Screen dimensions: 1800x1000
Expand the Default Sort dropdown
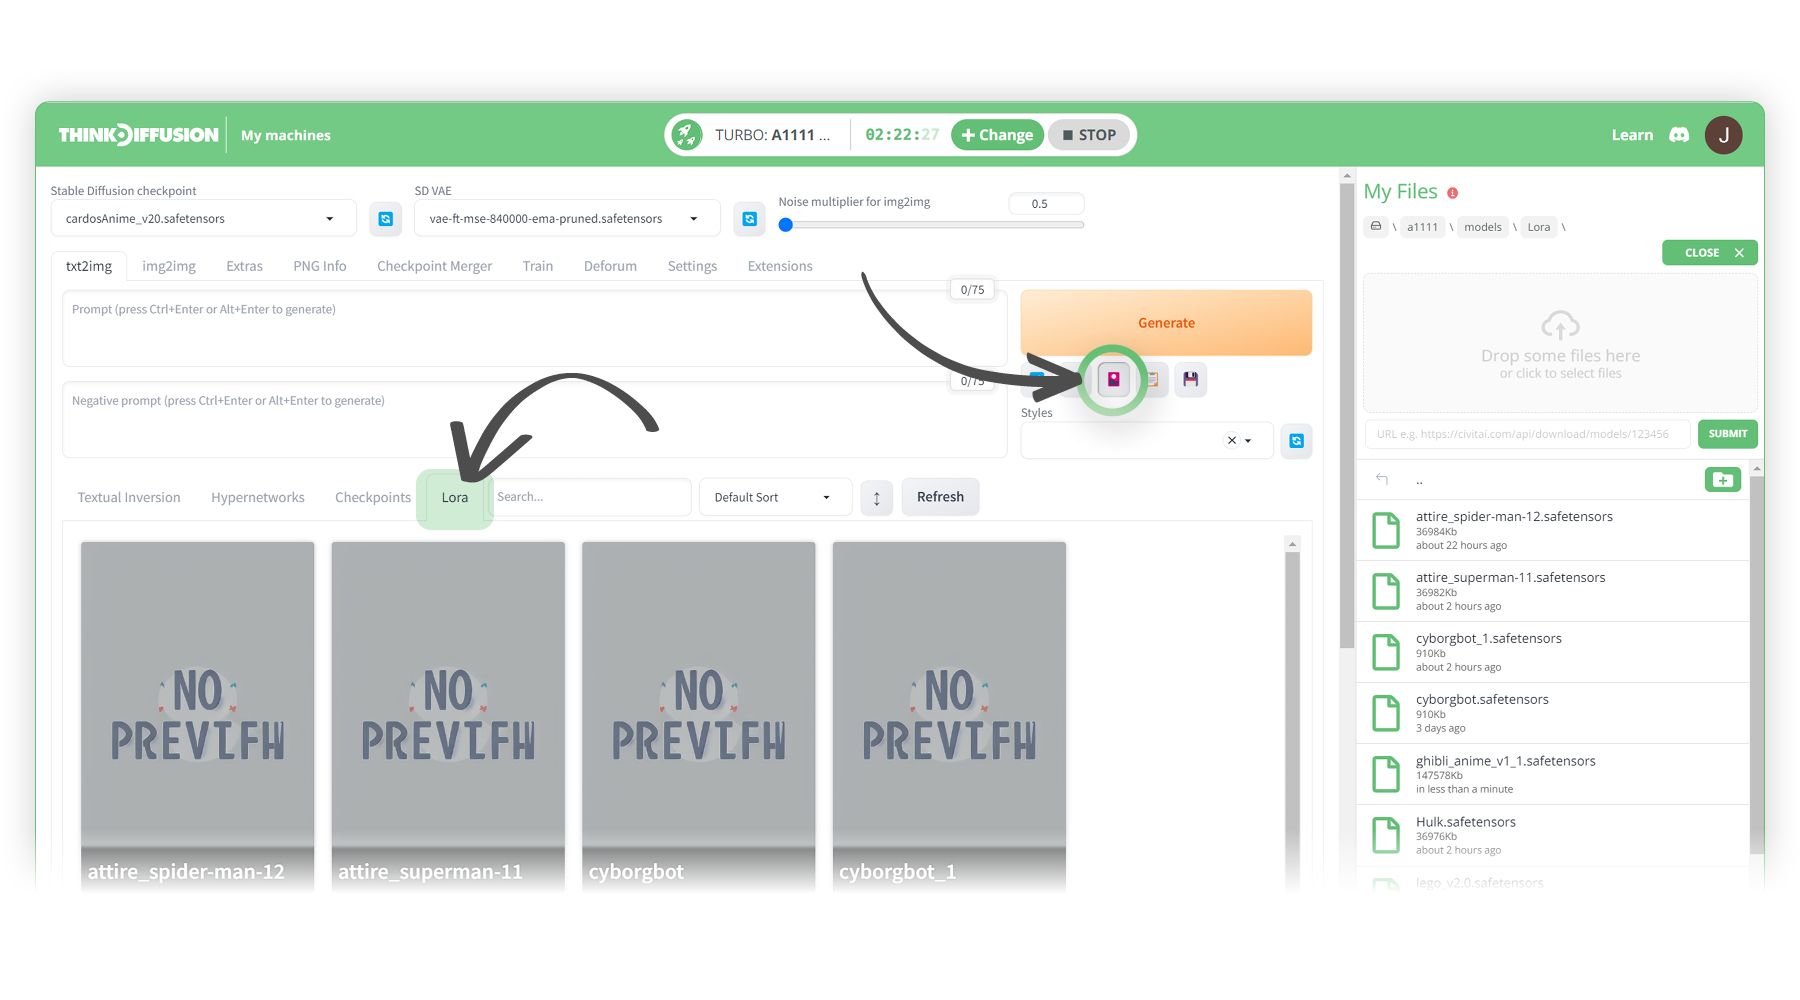coord(826,497)
